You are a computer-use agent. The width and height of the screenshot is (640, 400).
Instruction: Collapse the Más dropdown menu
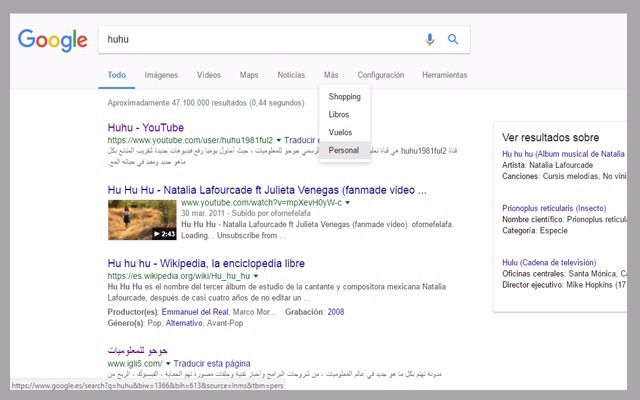[331, 75]
